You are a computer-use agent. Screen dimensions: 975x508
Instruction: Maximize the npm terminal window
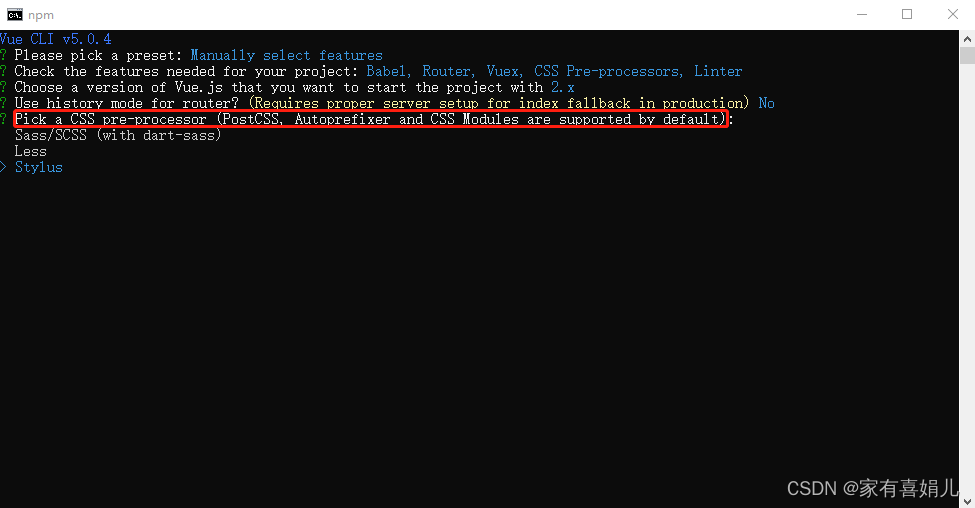pos(907,14)
